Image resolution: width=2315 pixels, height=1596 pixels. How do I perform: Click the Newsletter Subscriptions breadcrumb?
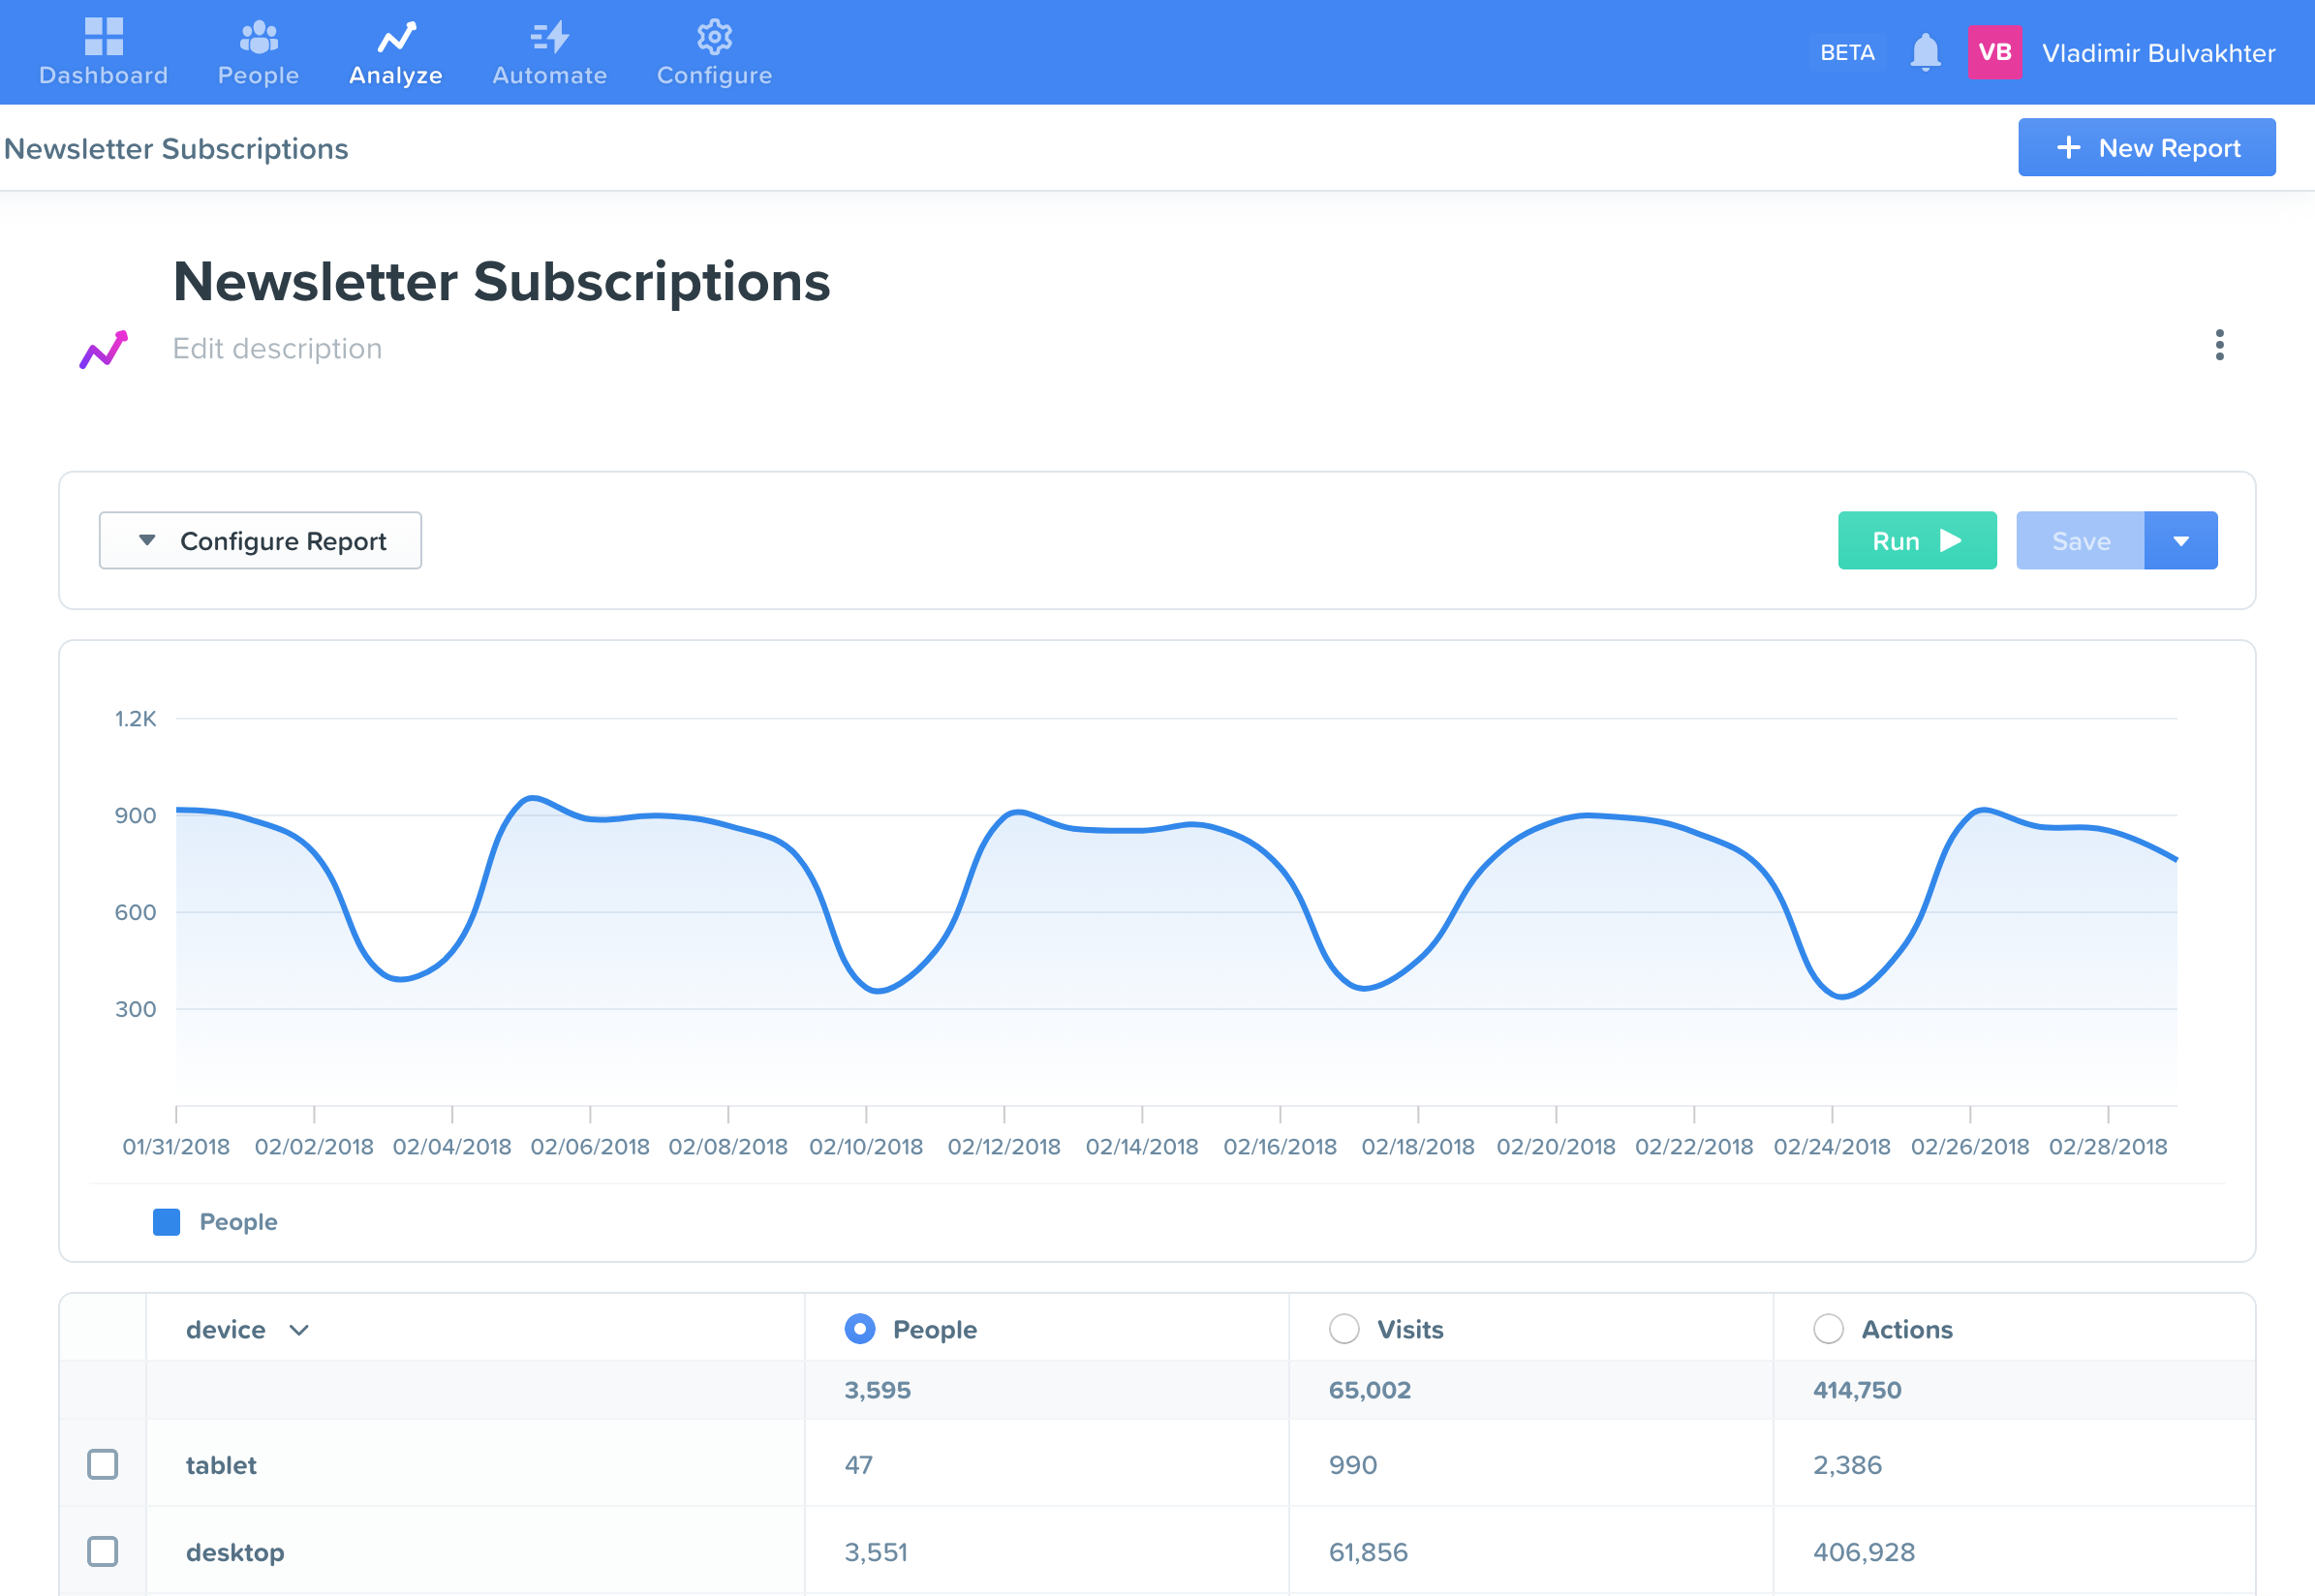pyautogui.click(x=176, y=148)
